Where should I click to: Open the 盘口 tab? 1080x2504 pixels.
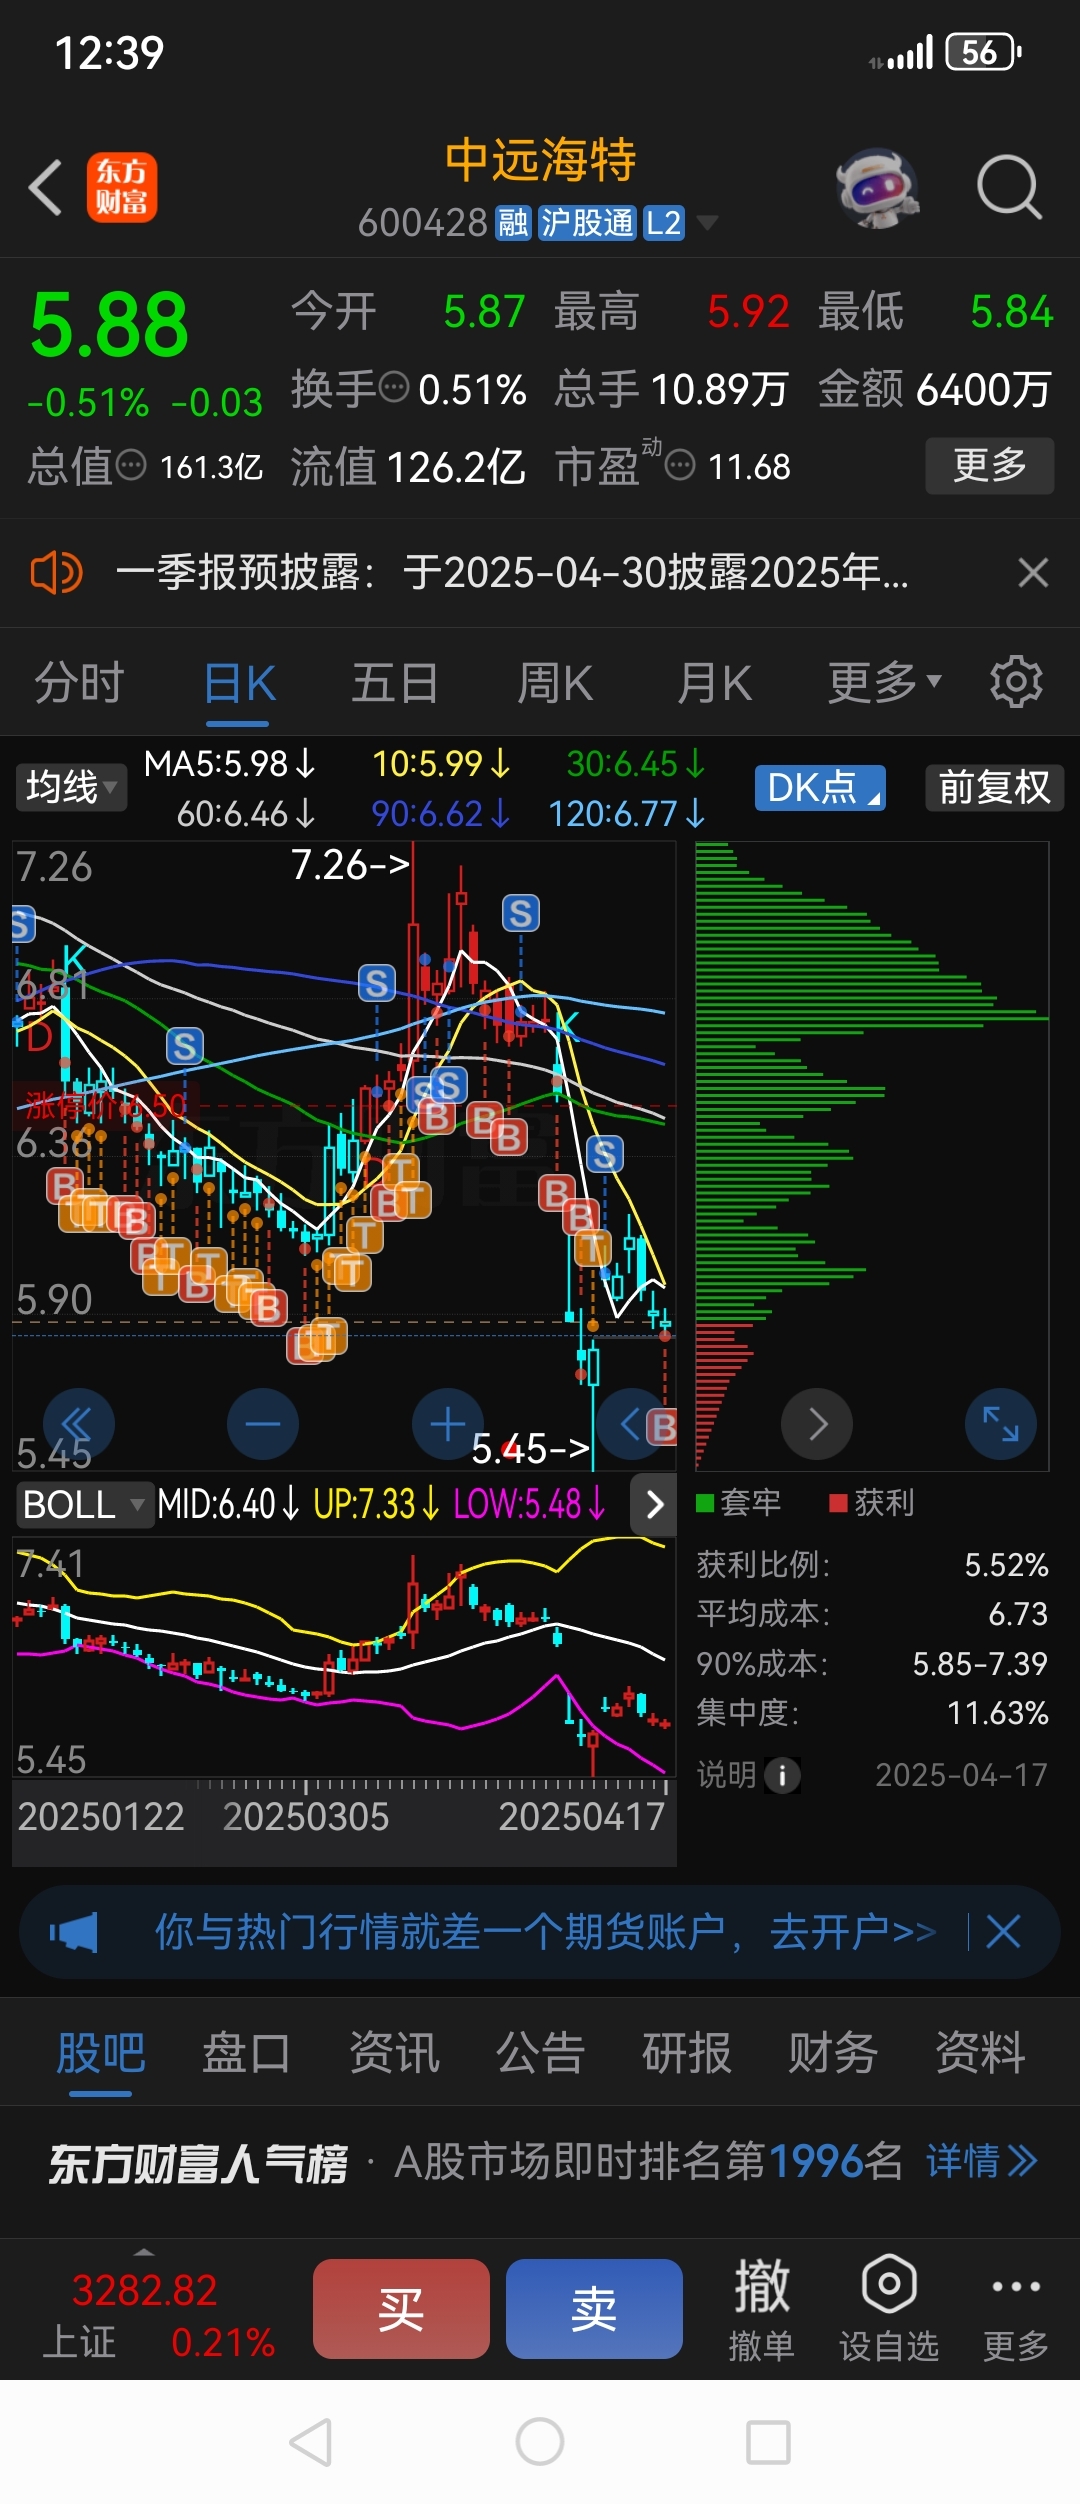(x=247, y=2054)
